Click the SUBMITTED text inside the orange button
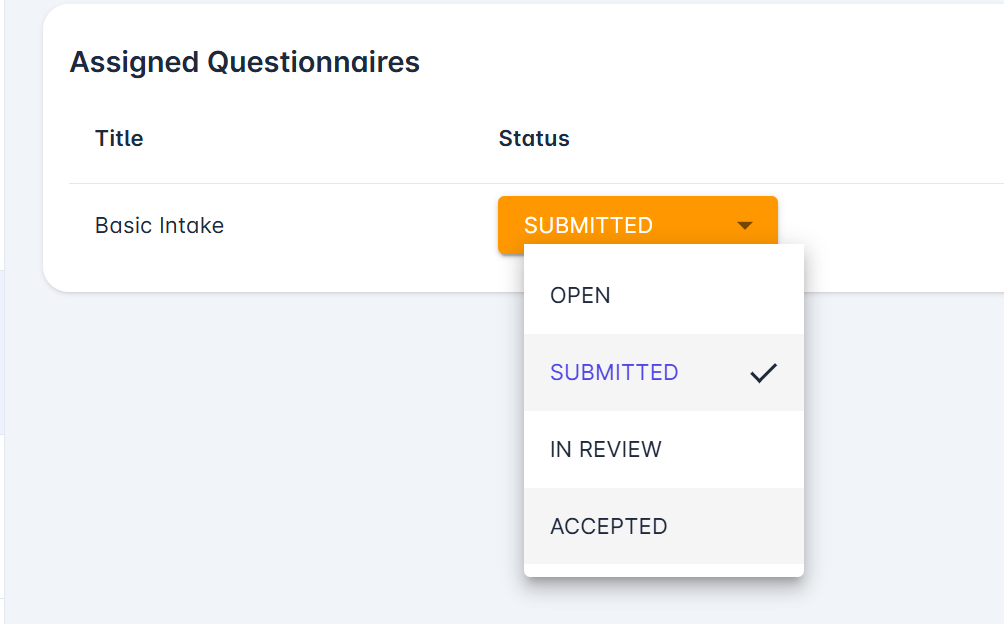Screen dimensions: 1004x624 (x=588, y=226)
